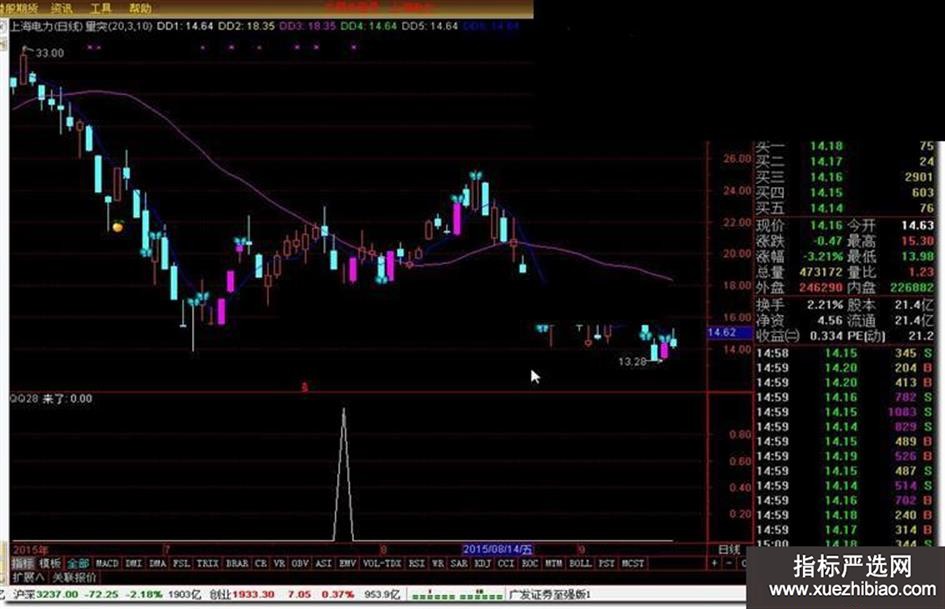The height and width of the screenshot is (609, 945).
Task: Switch to CR indicator
Action: coord(260,563)
